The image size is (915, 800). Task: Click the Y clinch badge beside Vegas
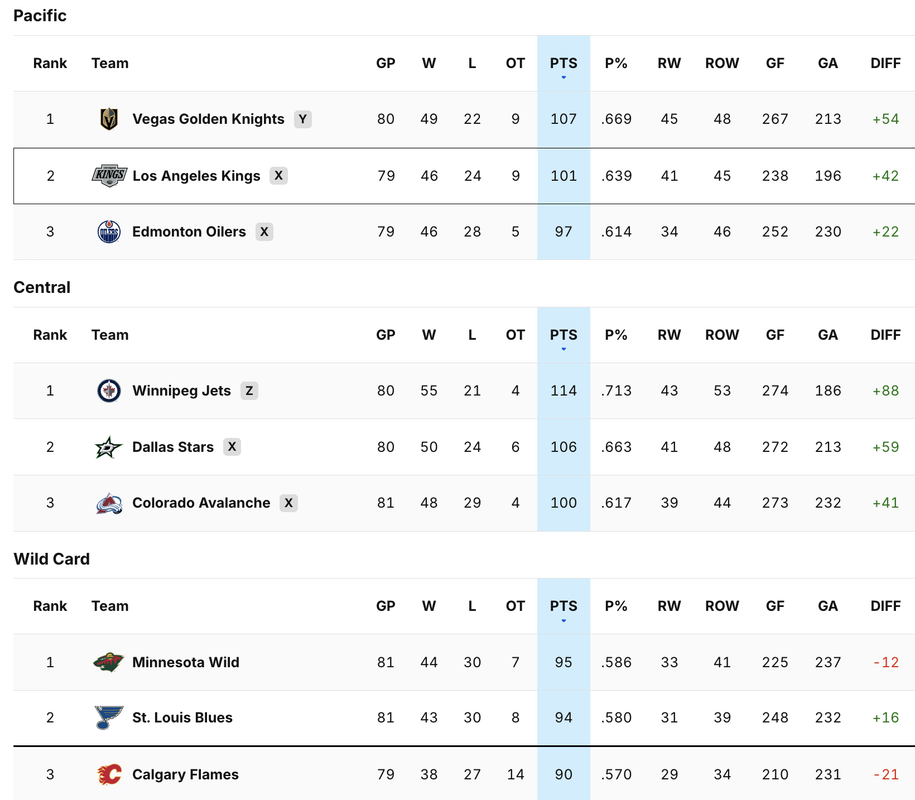302,119
